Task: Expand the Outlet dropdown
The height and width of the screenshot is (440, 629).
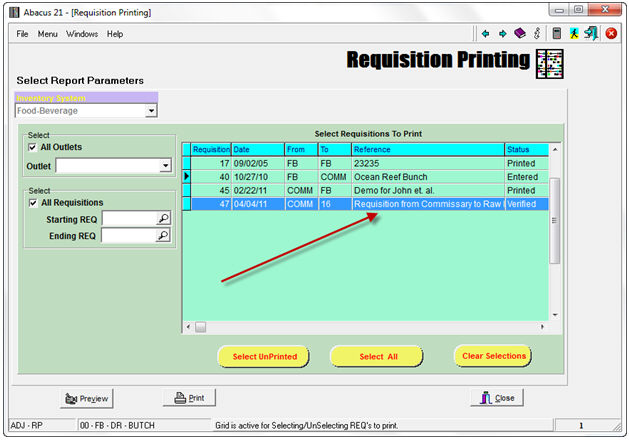Action: (x=164, y=165)
